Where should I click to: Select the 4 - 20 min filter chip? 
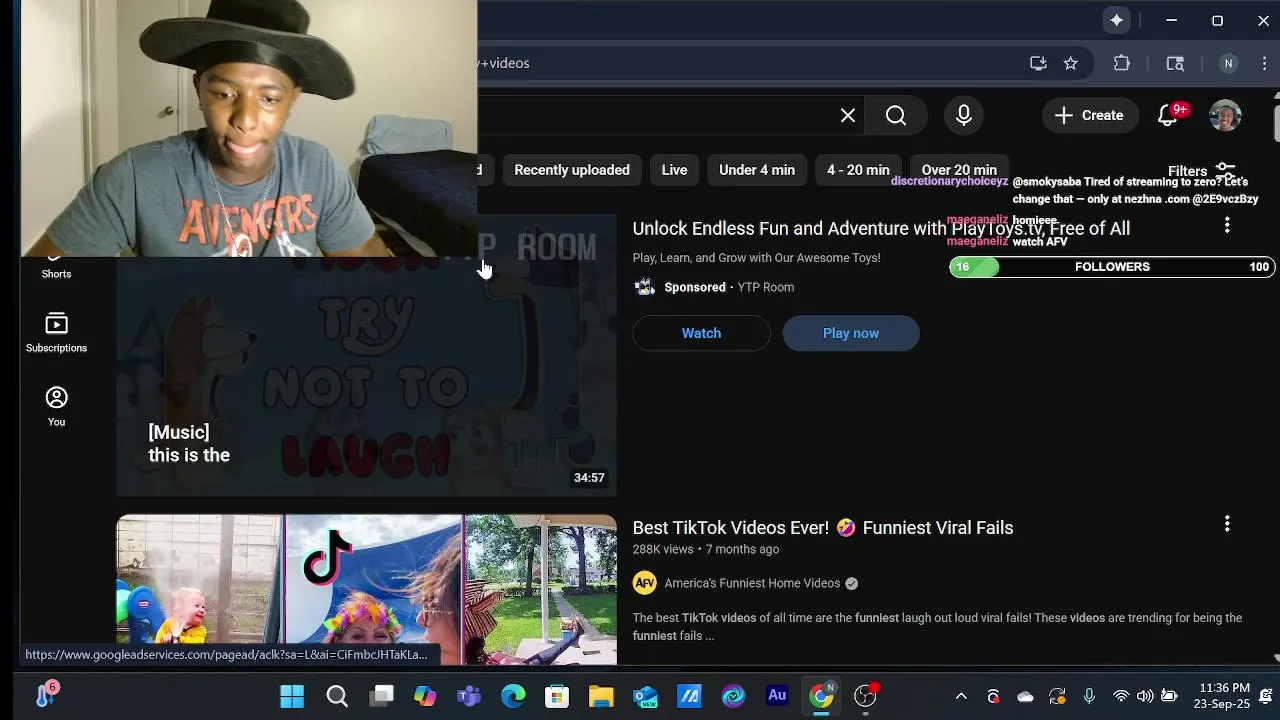[x=858, y=170]
